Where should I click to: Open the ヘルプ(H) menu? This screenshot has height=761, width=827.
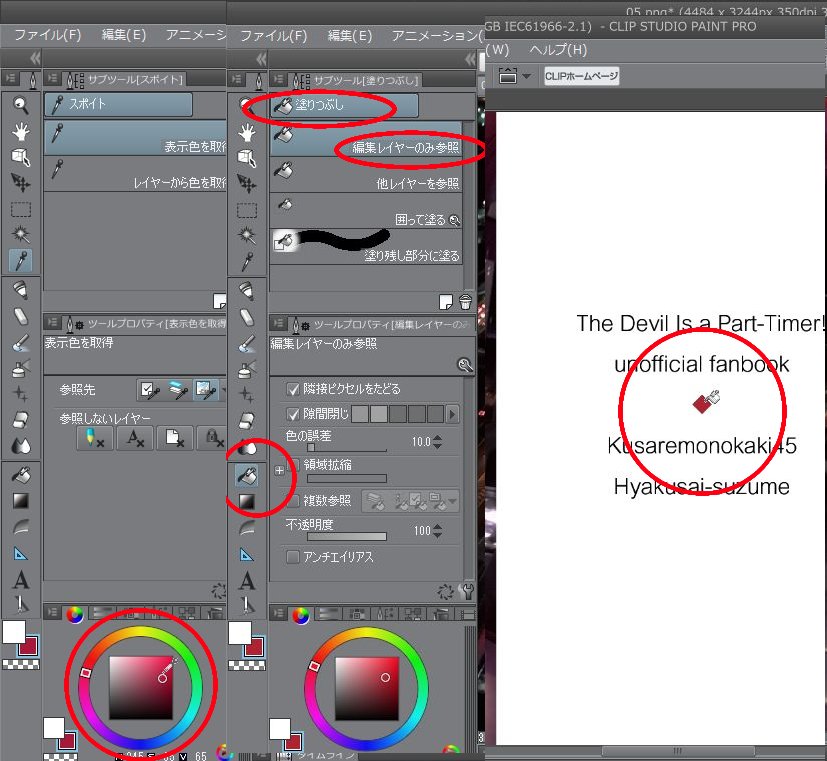pos(558,50)
